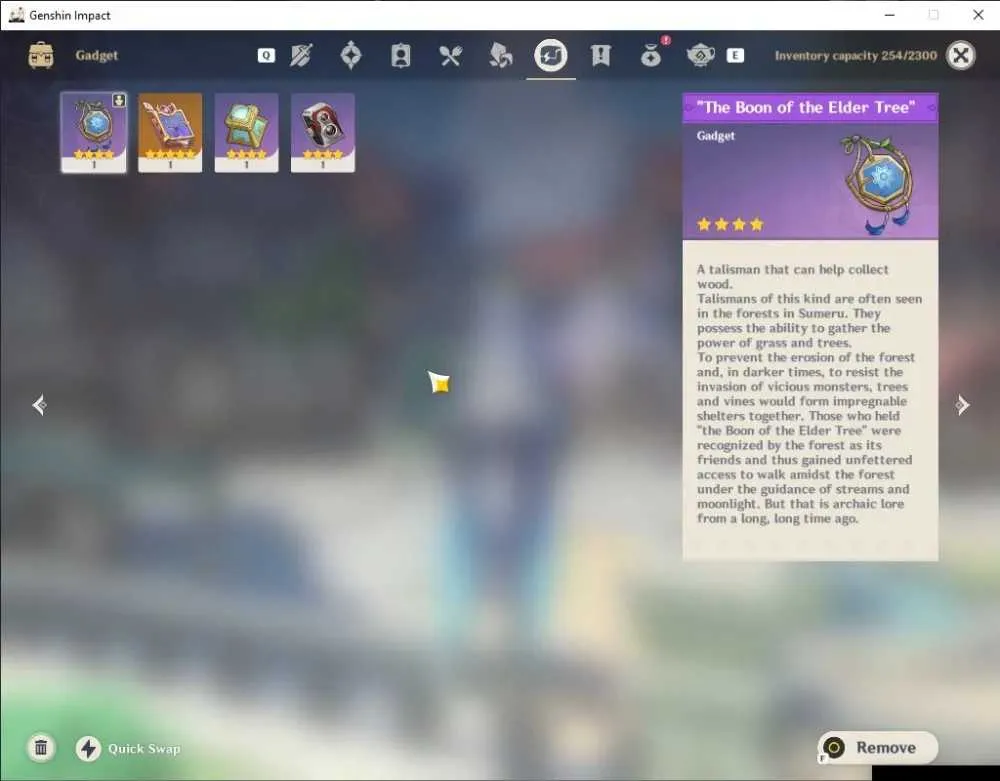Viewport: 1000px width, 781px height.
Task: Open the Furnishings teapot tab icon
Action: (700, 55)
